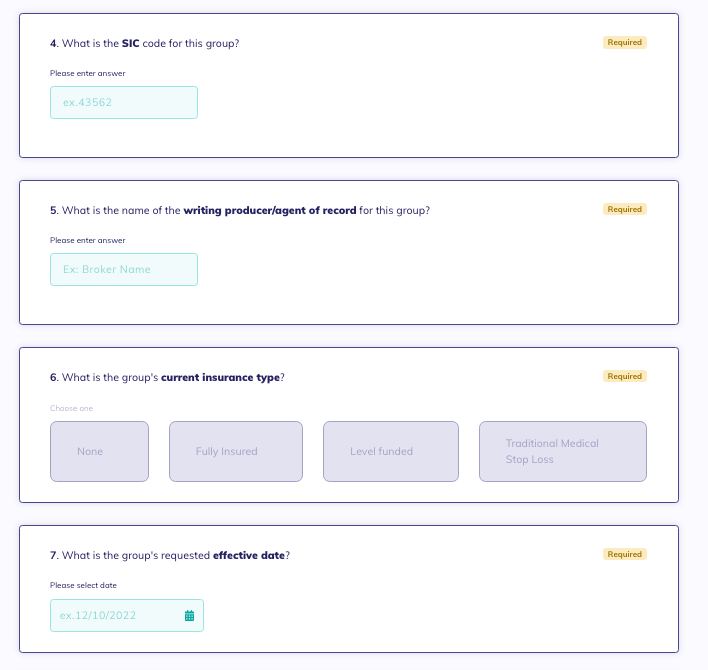Click the Required badge on question 7
Image resolution: width=708 pixels, height=670 pixels.
(624, 554)
